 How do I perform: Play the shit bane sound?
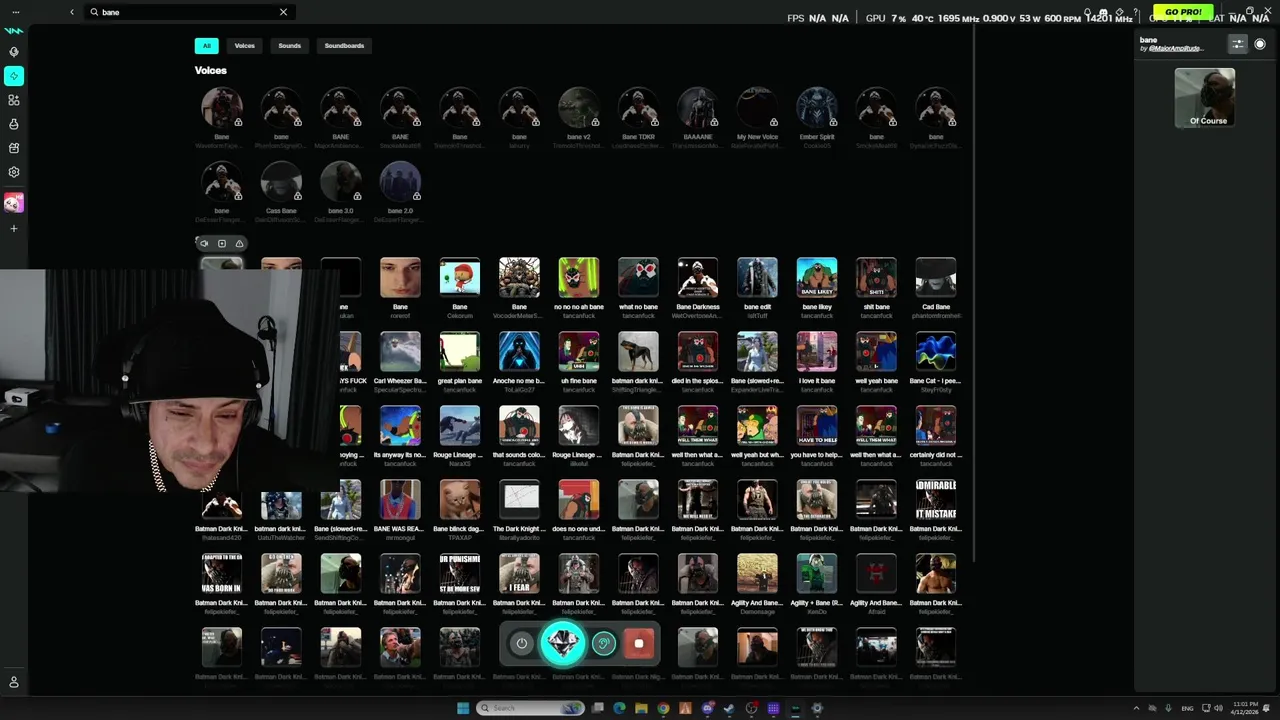point(876,278)
